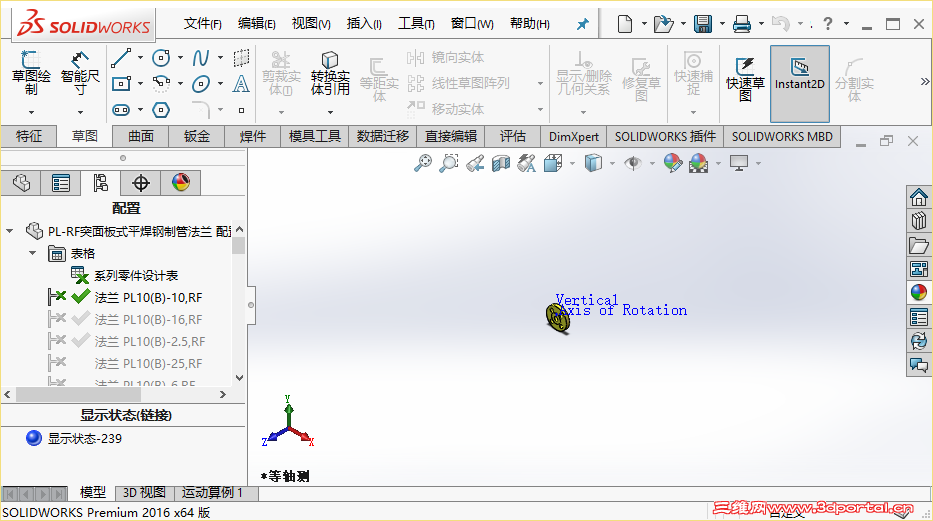Click the Previous View icon
This screenshot has width=933, height=521.
click(x=475, y=163)
